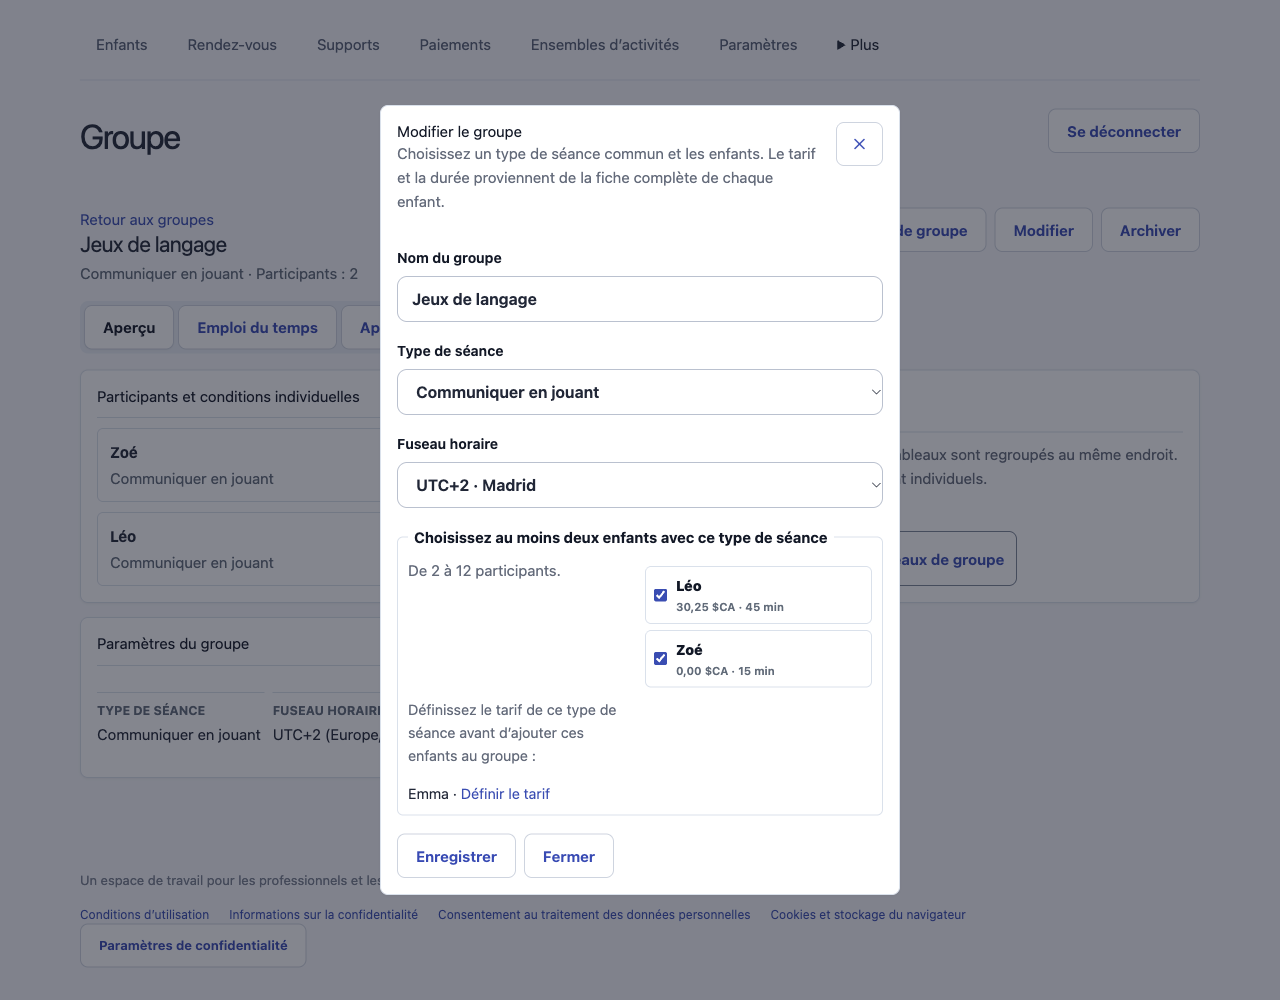Click the Enregistrer button
The height and width of the screenshot is (1000, 1280).
[x=456, y=856]
